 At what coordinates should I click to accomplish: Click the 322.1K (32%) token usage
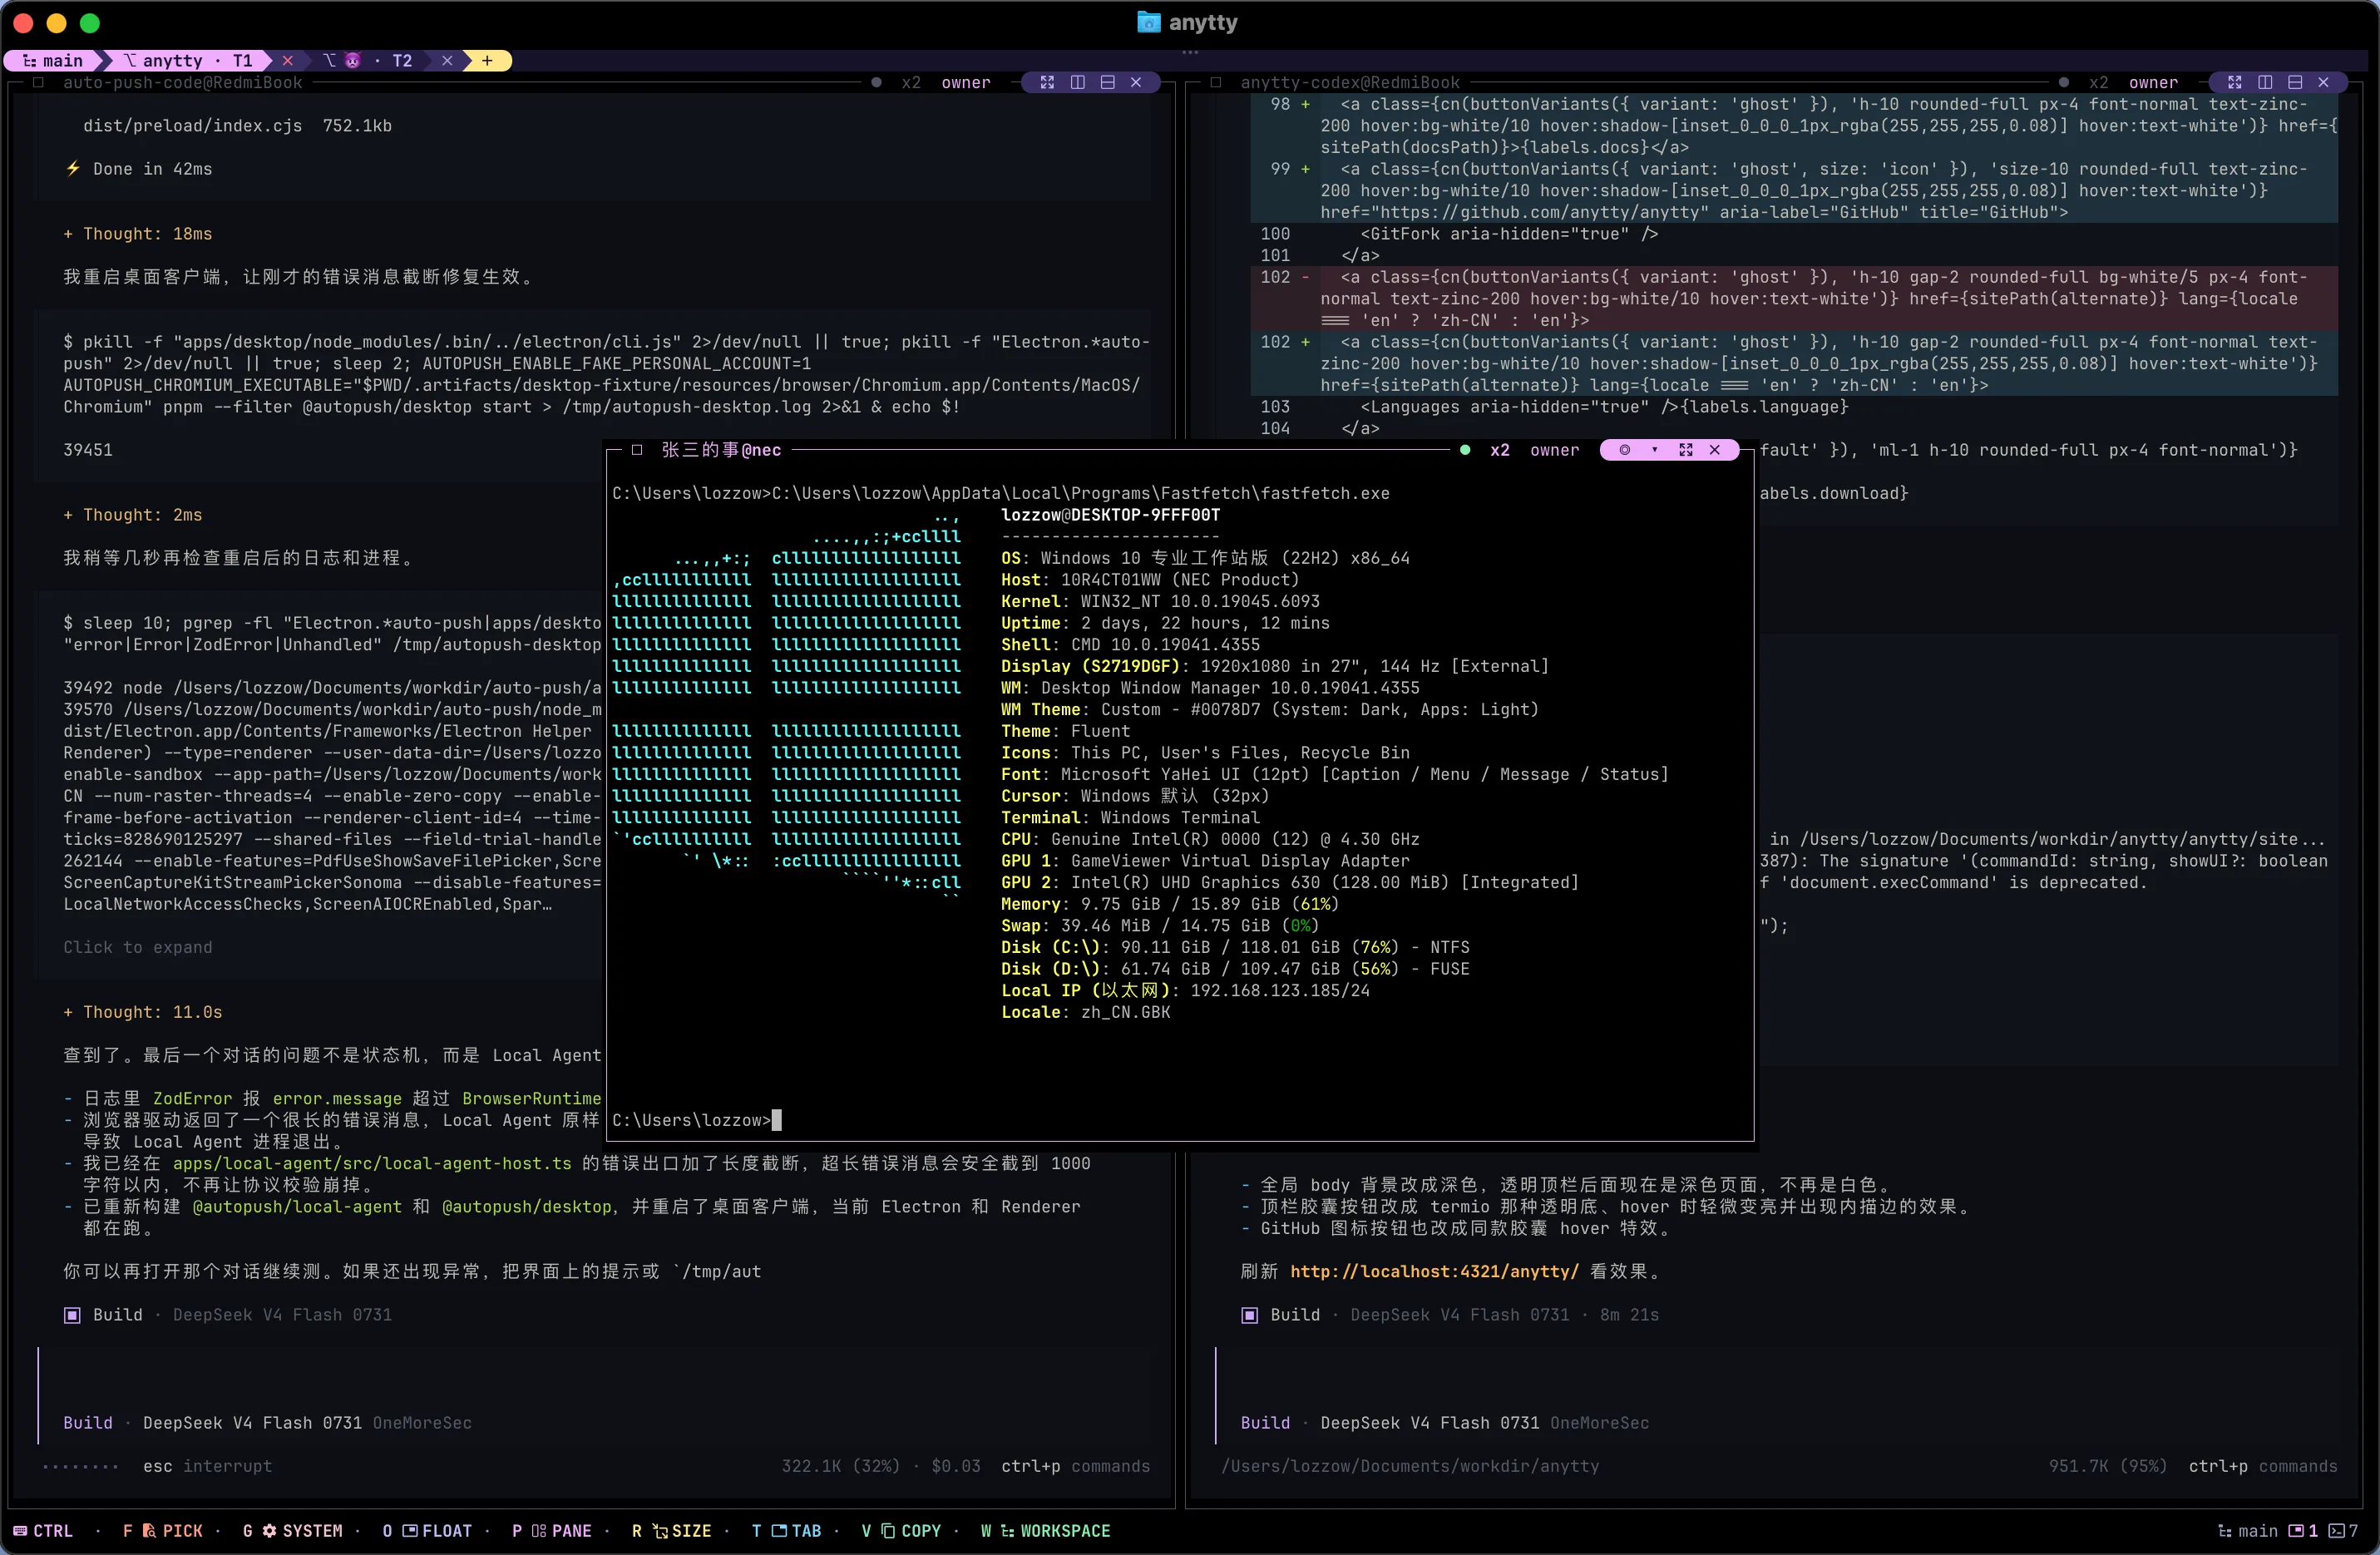[840, 1466]
